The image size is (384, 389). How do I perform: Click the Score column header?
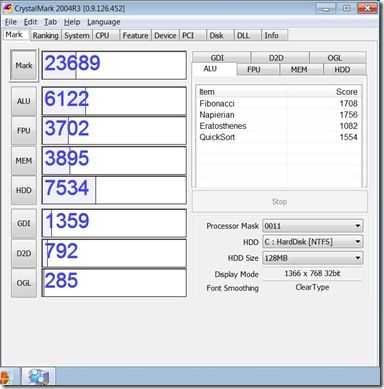(324, 92)
